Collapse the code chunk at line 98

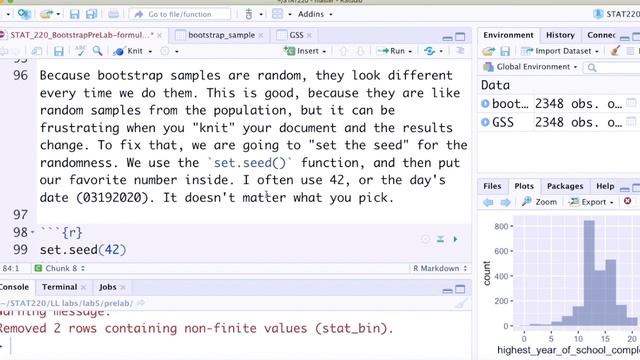[x=33, y=233]
